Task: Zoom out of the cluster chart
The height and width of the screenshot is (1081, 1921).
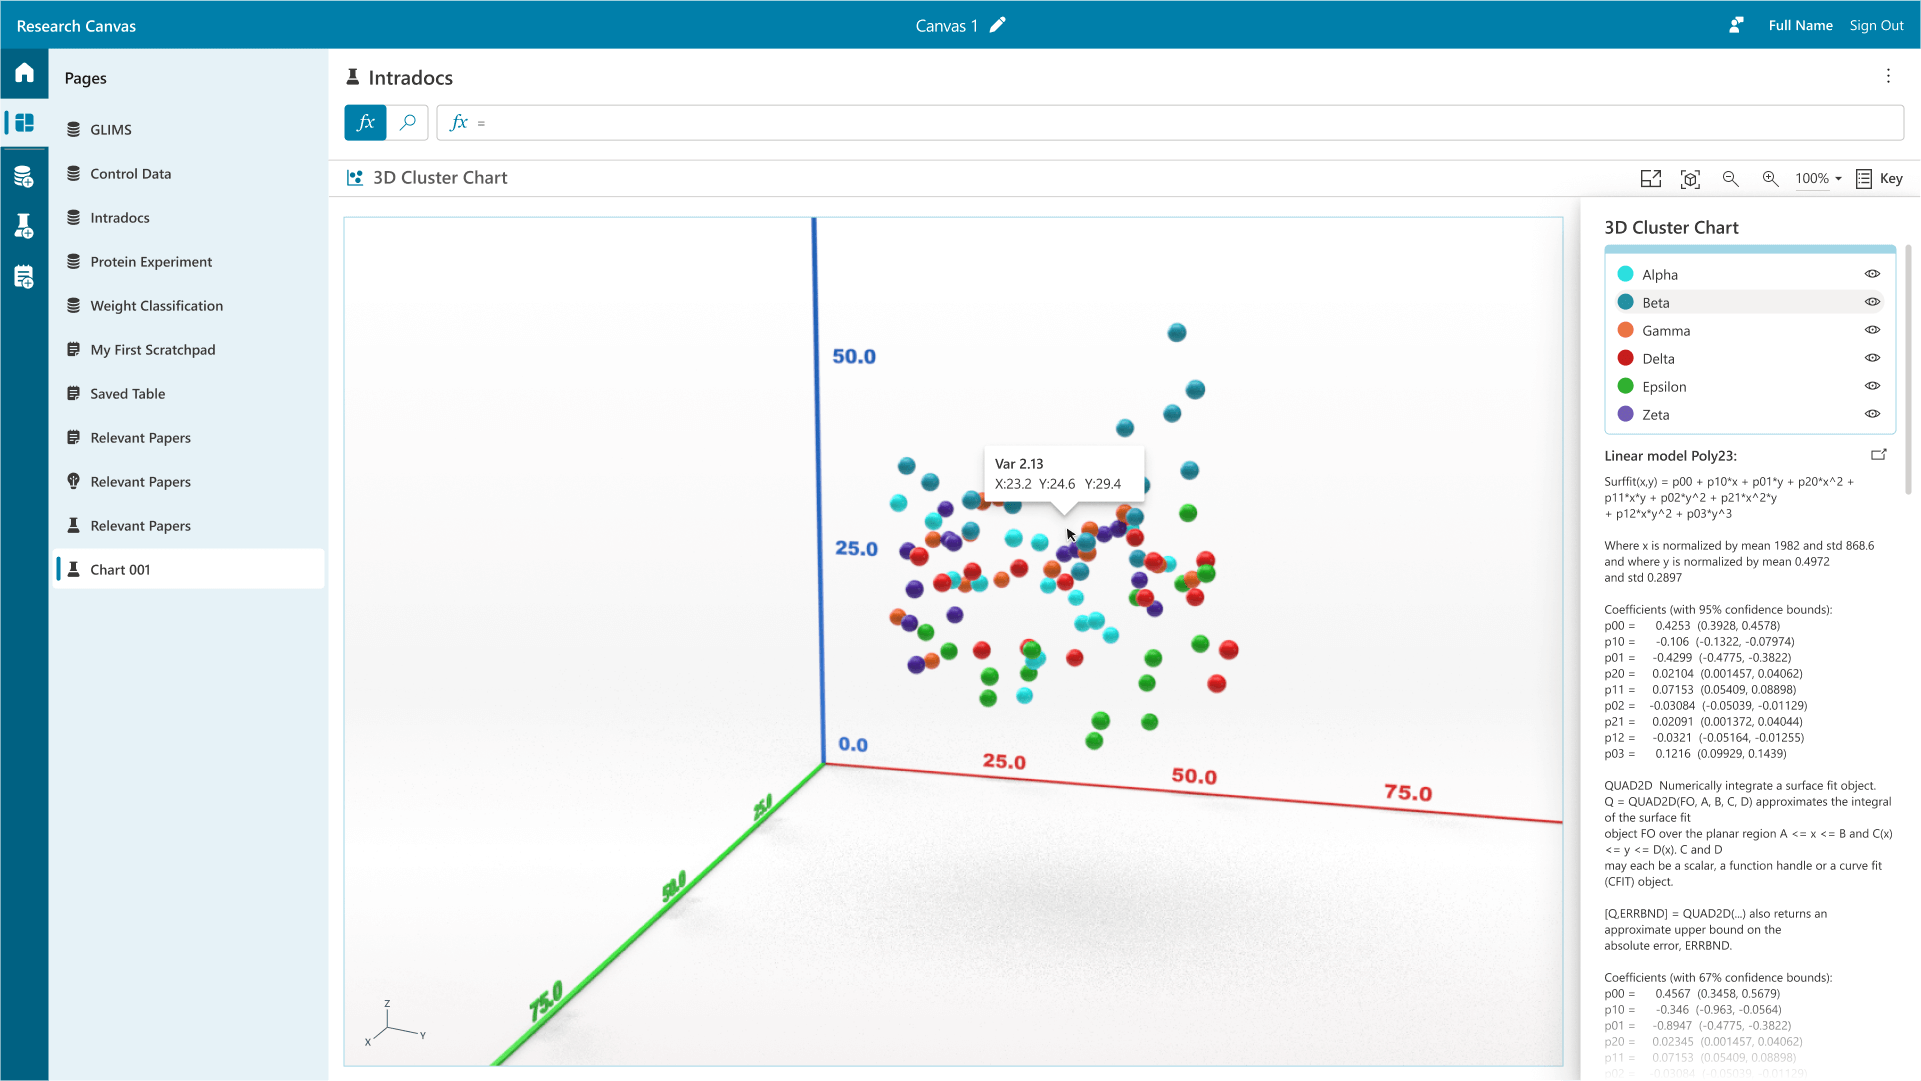Action: [x=1730, y=179]
